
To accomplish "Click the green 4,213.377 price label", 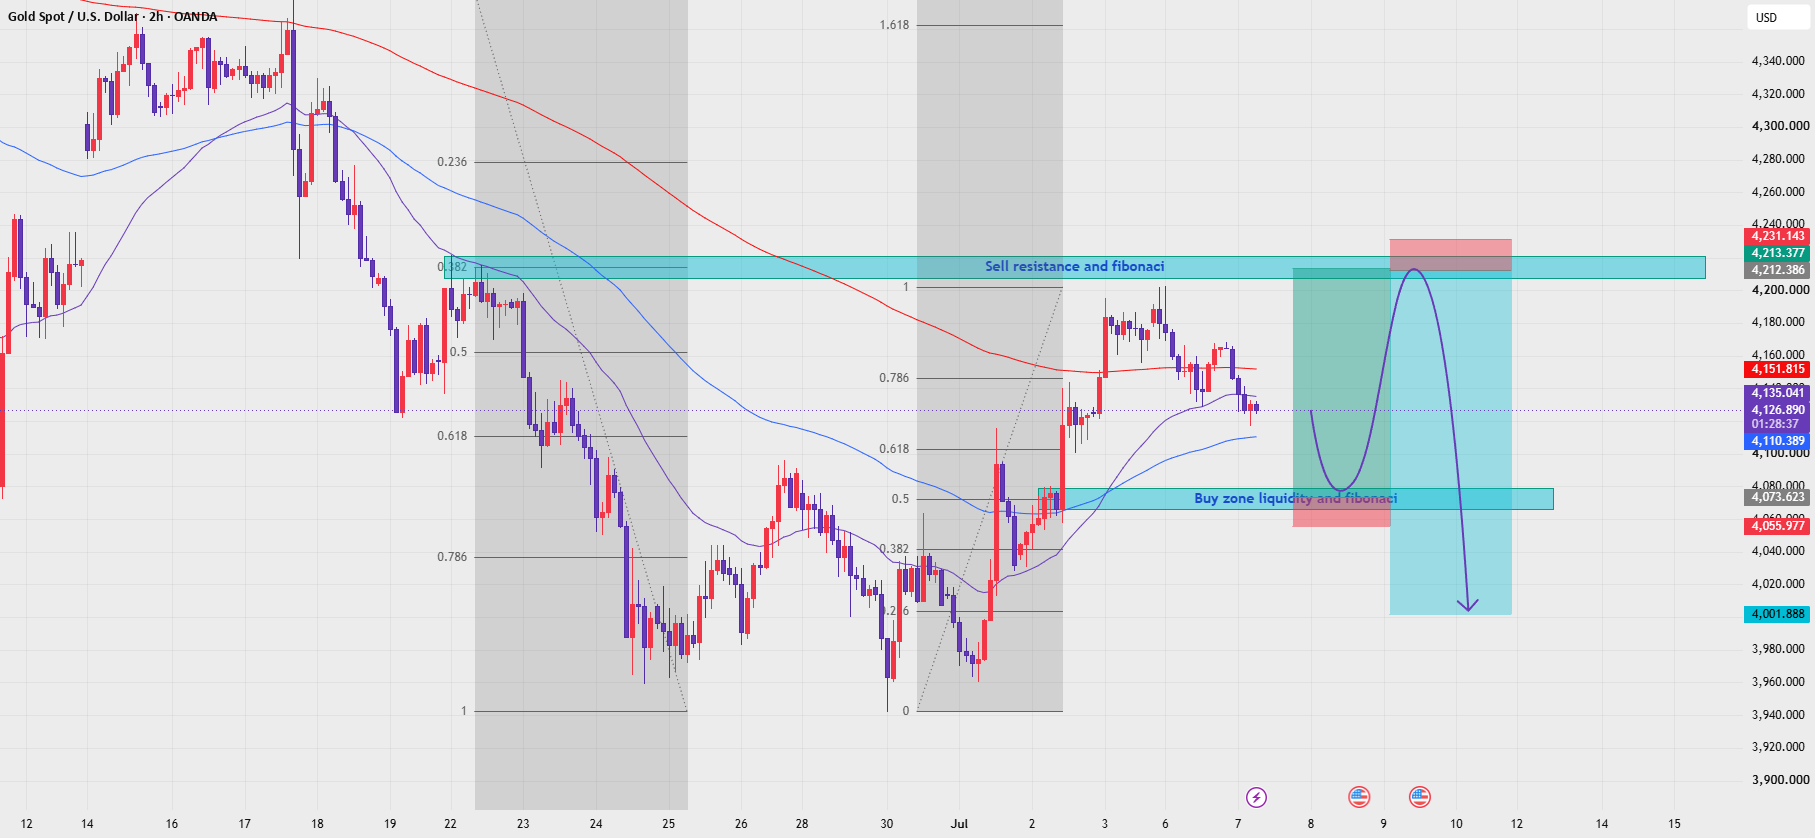I will coord(1777,253).
